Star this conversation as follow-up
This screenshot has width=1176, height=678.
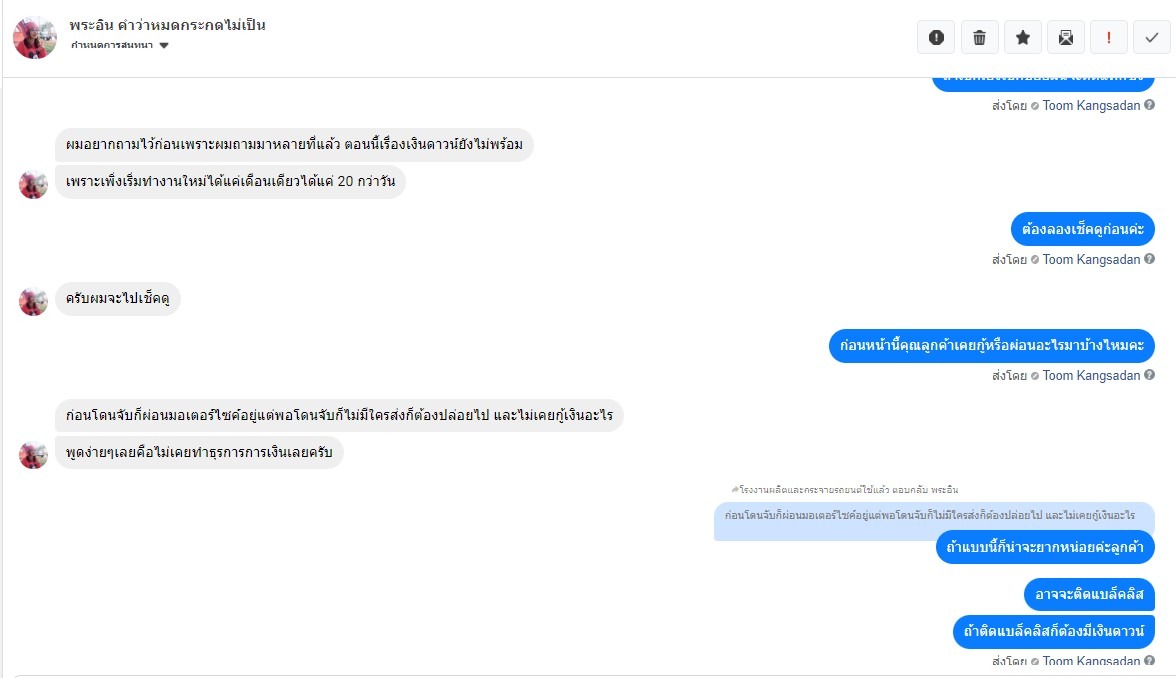click(1023, 37)
